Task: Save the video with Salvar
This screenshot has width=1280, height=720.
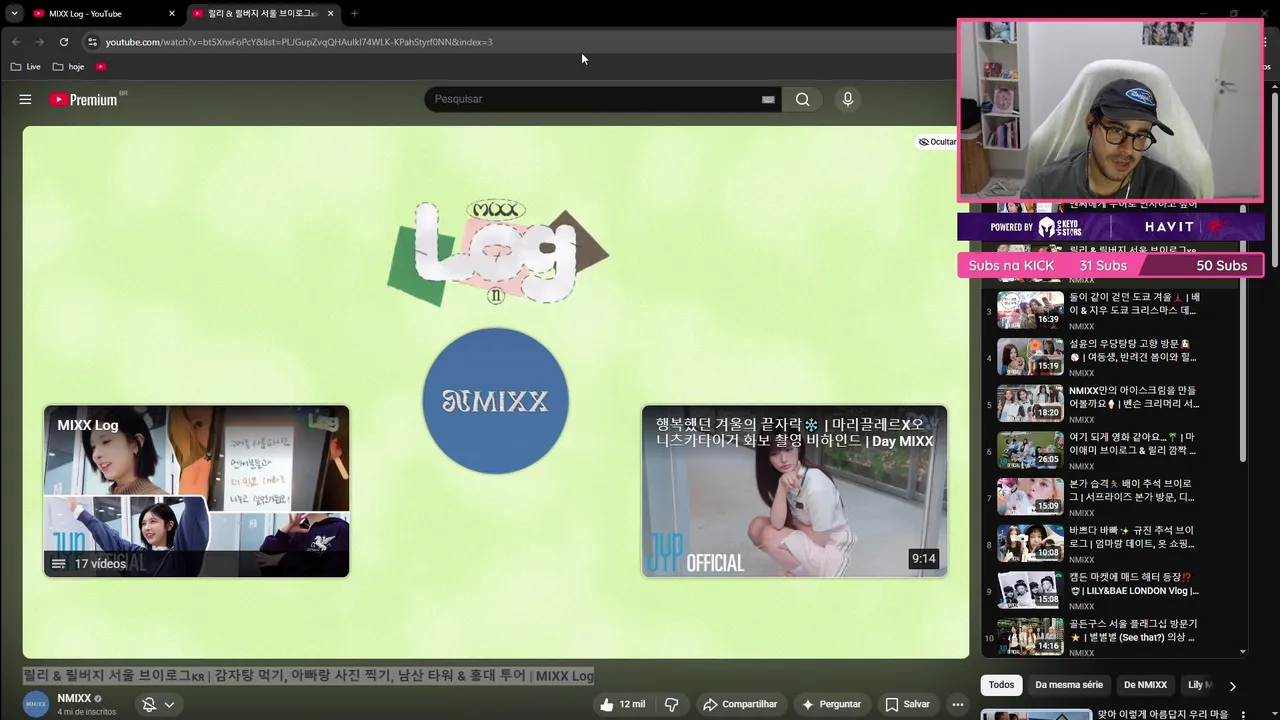Action: point(908,704)
